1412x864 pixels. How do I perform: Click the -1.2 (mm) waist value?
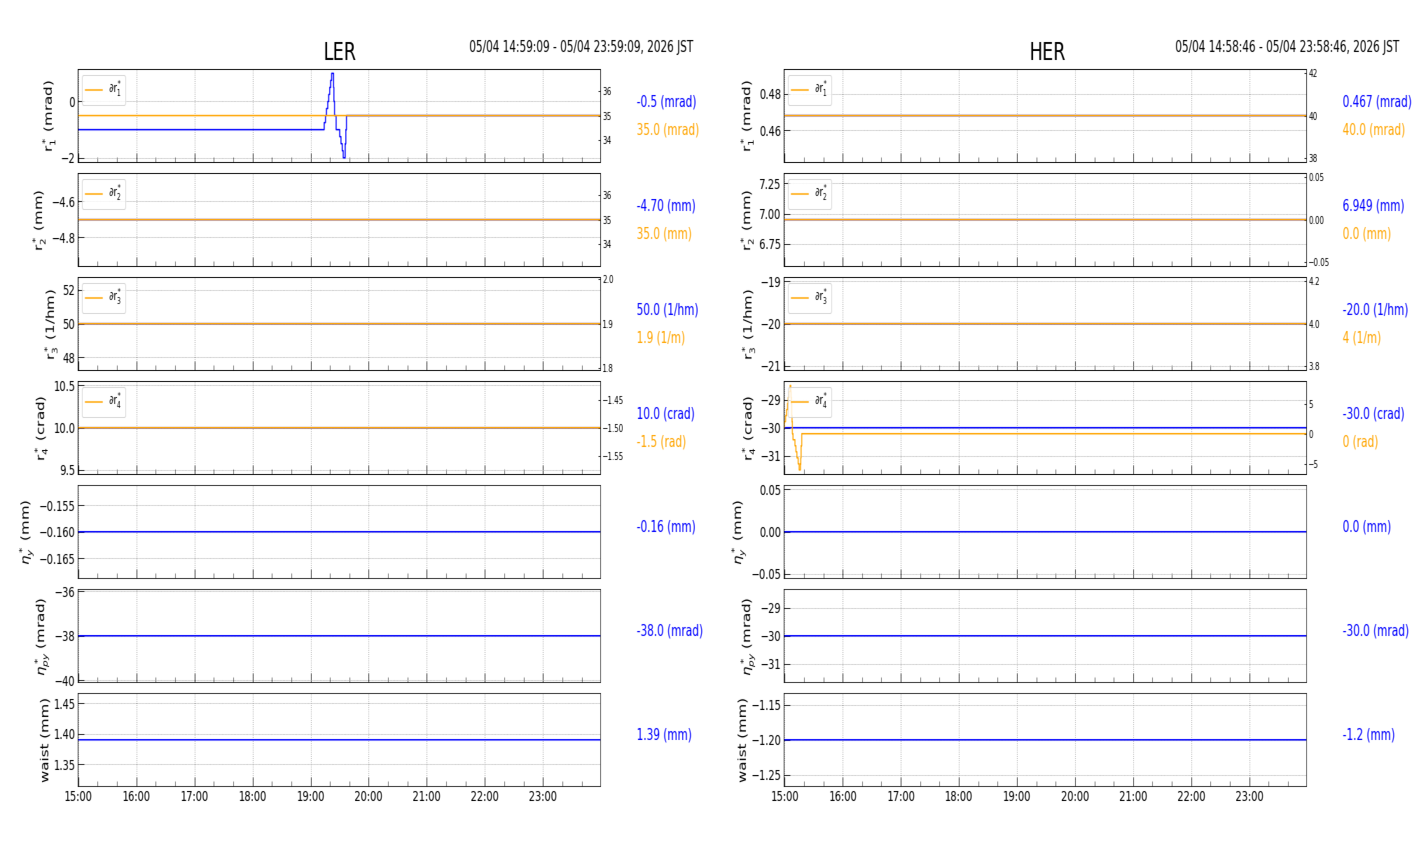tap(1368, 735)
